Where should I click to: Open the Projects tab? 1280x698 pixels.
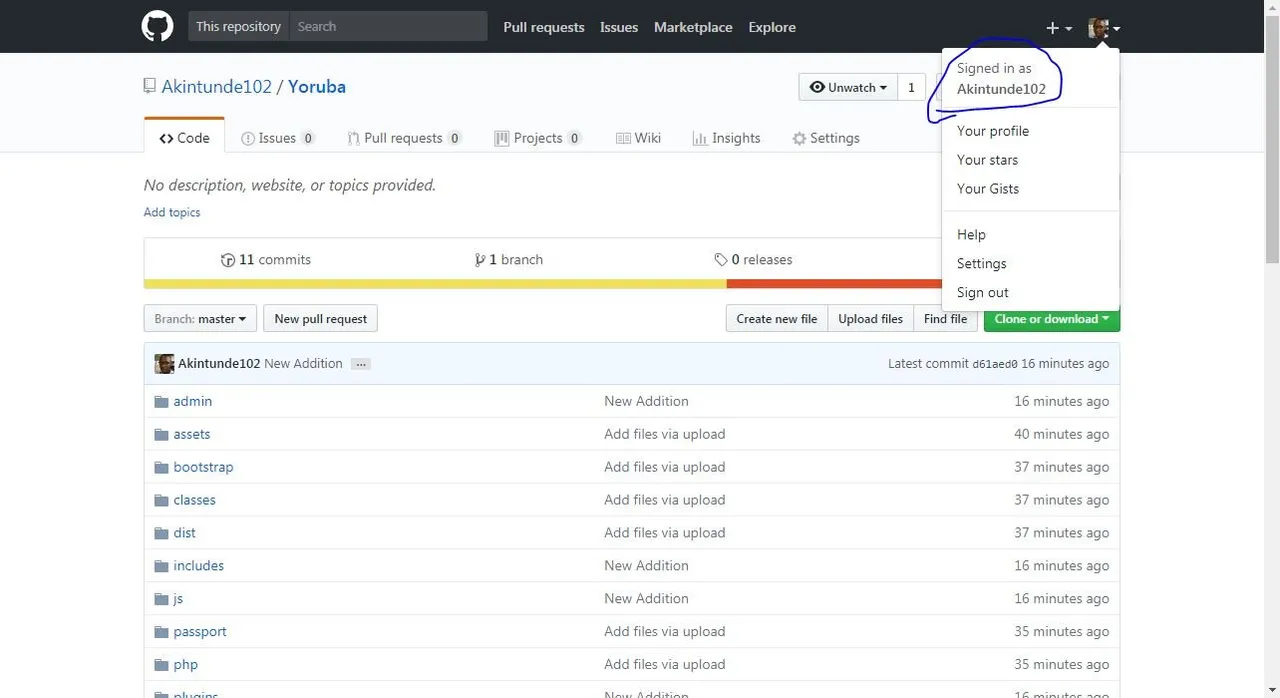538,138
